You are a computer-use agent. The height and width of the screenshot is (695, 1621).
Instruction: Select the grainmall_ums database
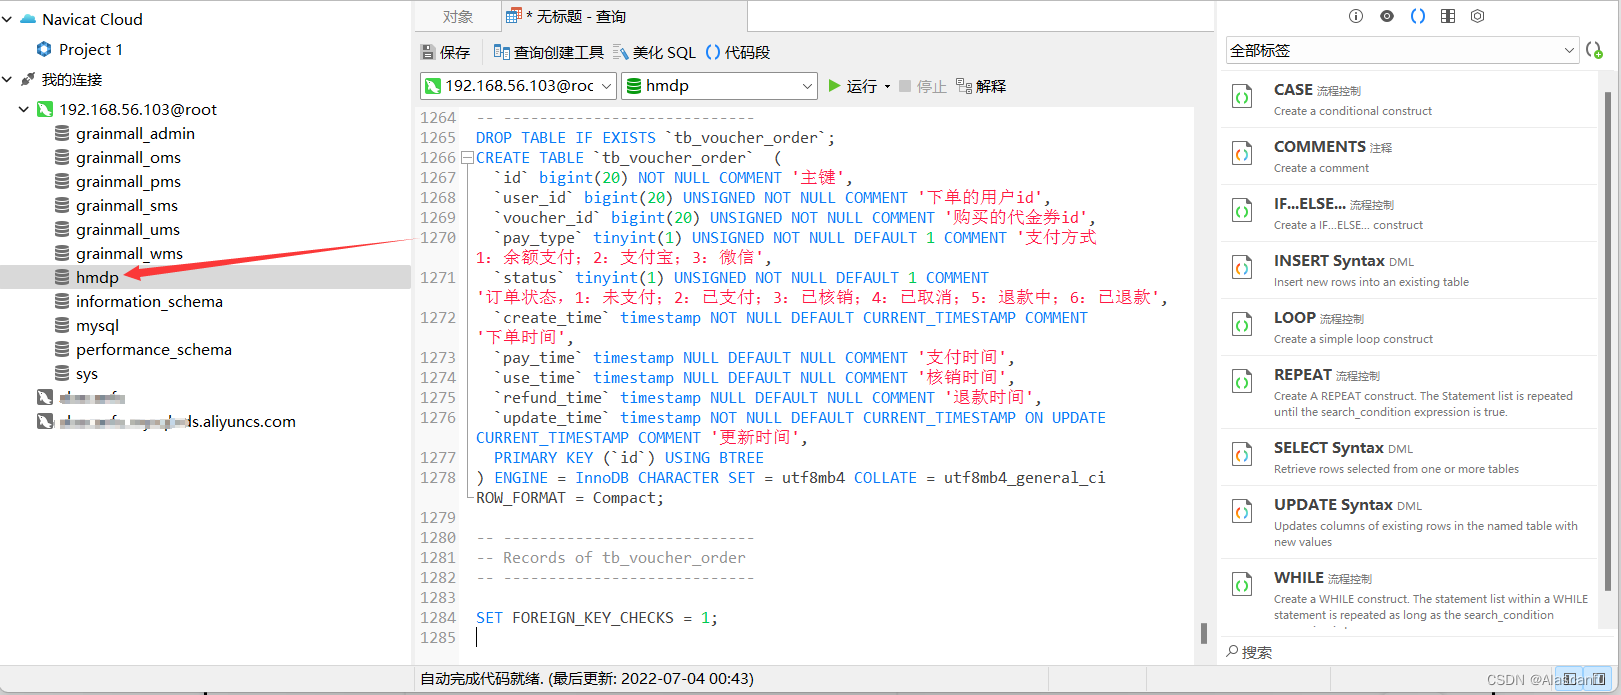coord(128,229)
